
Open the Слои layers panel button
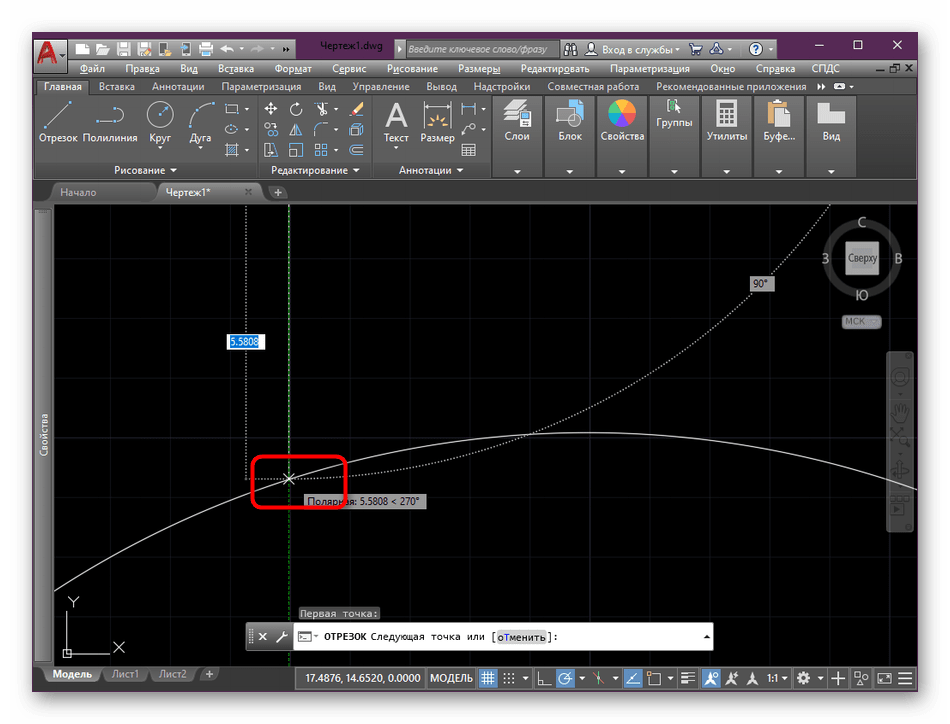517,123
